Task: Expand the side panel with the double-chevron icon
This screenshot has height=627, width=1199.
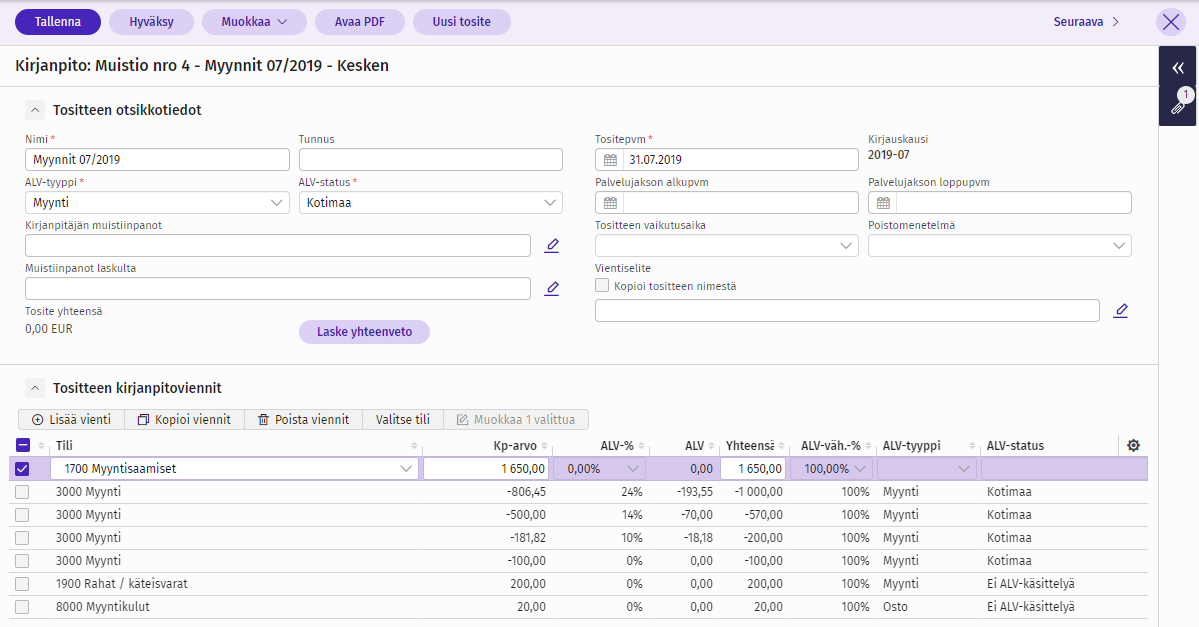Action: point(1178,68)
